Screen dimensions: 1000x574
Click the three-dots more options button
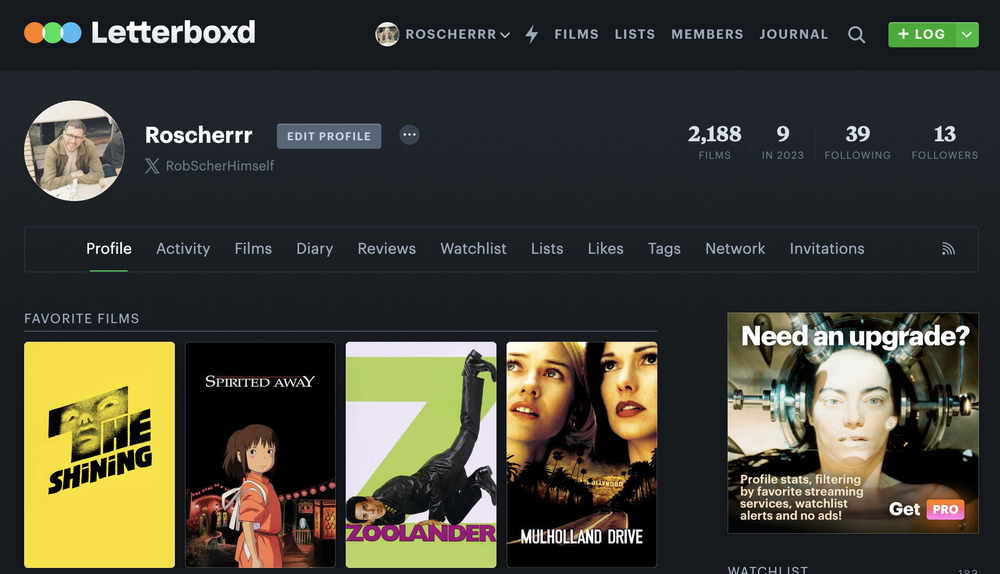tap(409, 135)
